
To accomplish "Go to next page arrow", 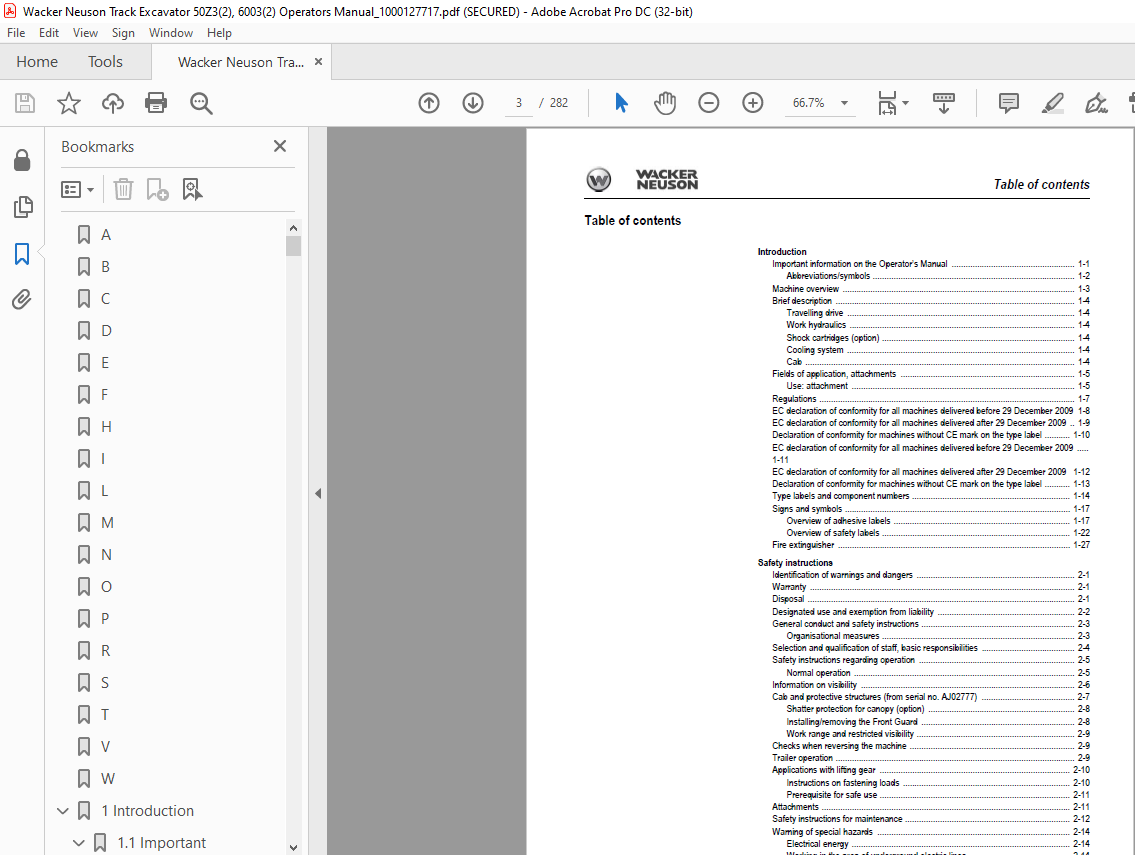I will [x=473, y=103].
